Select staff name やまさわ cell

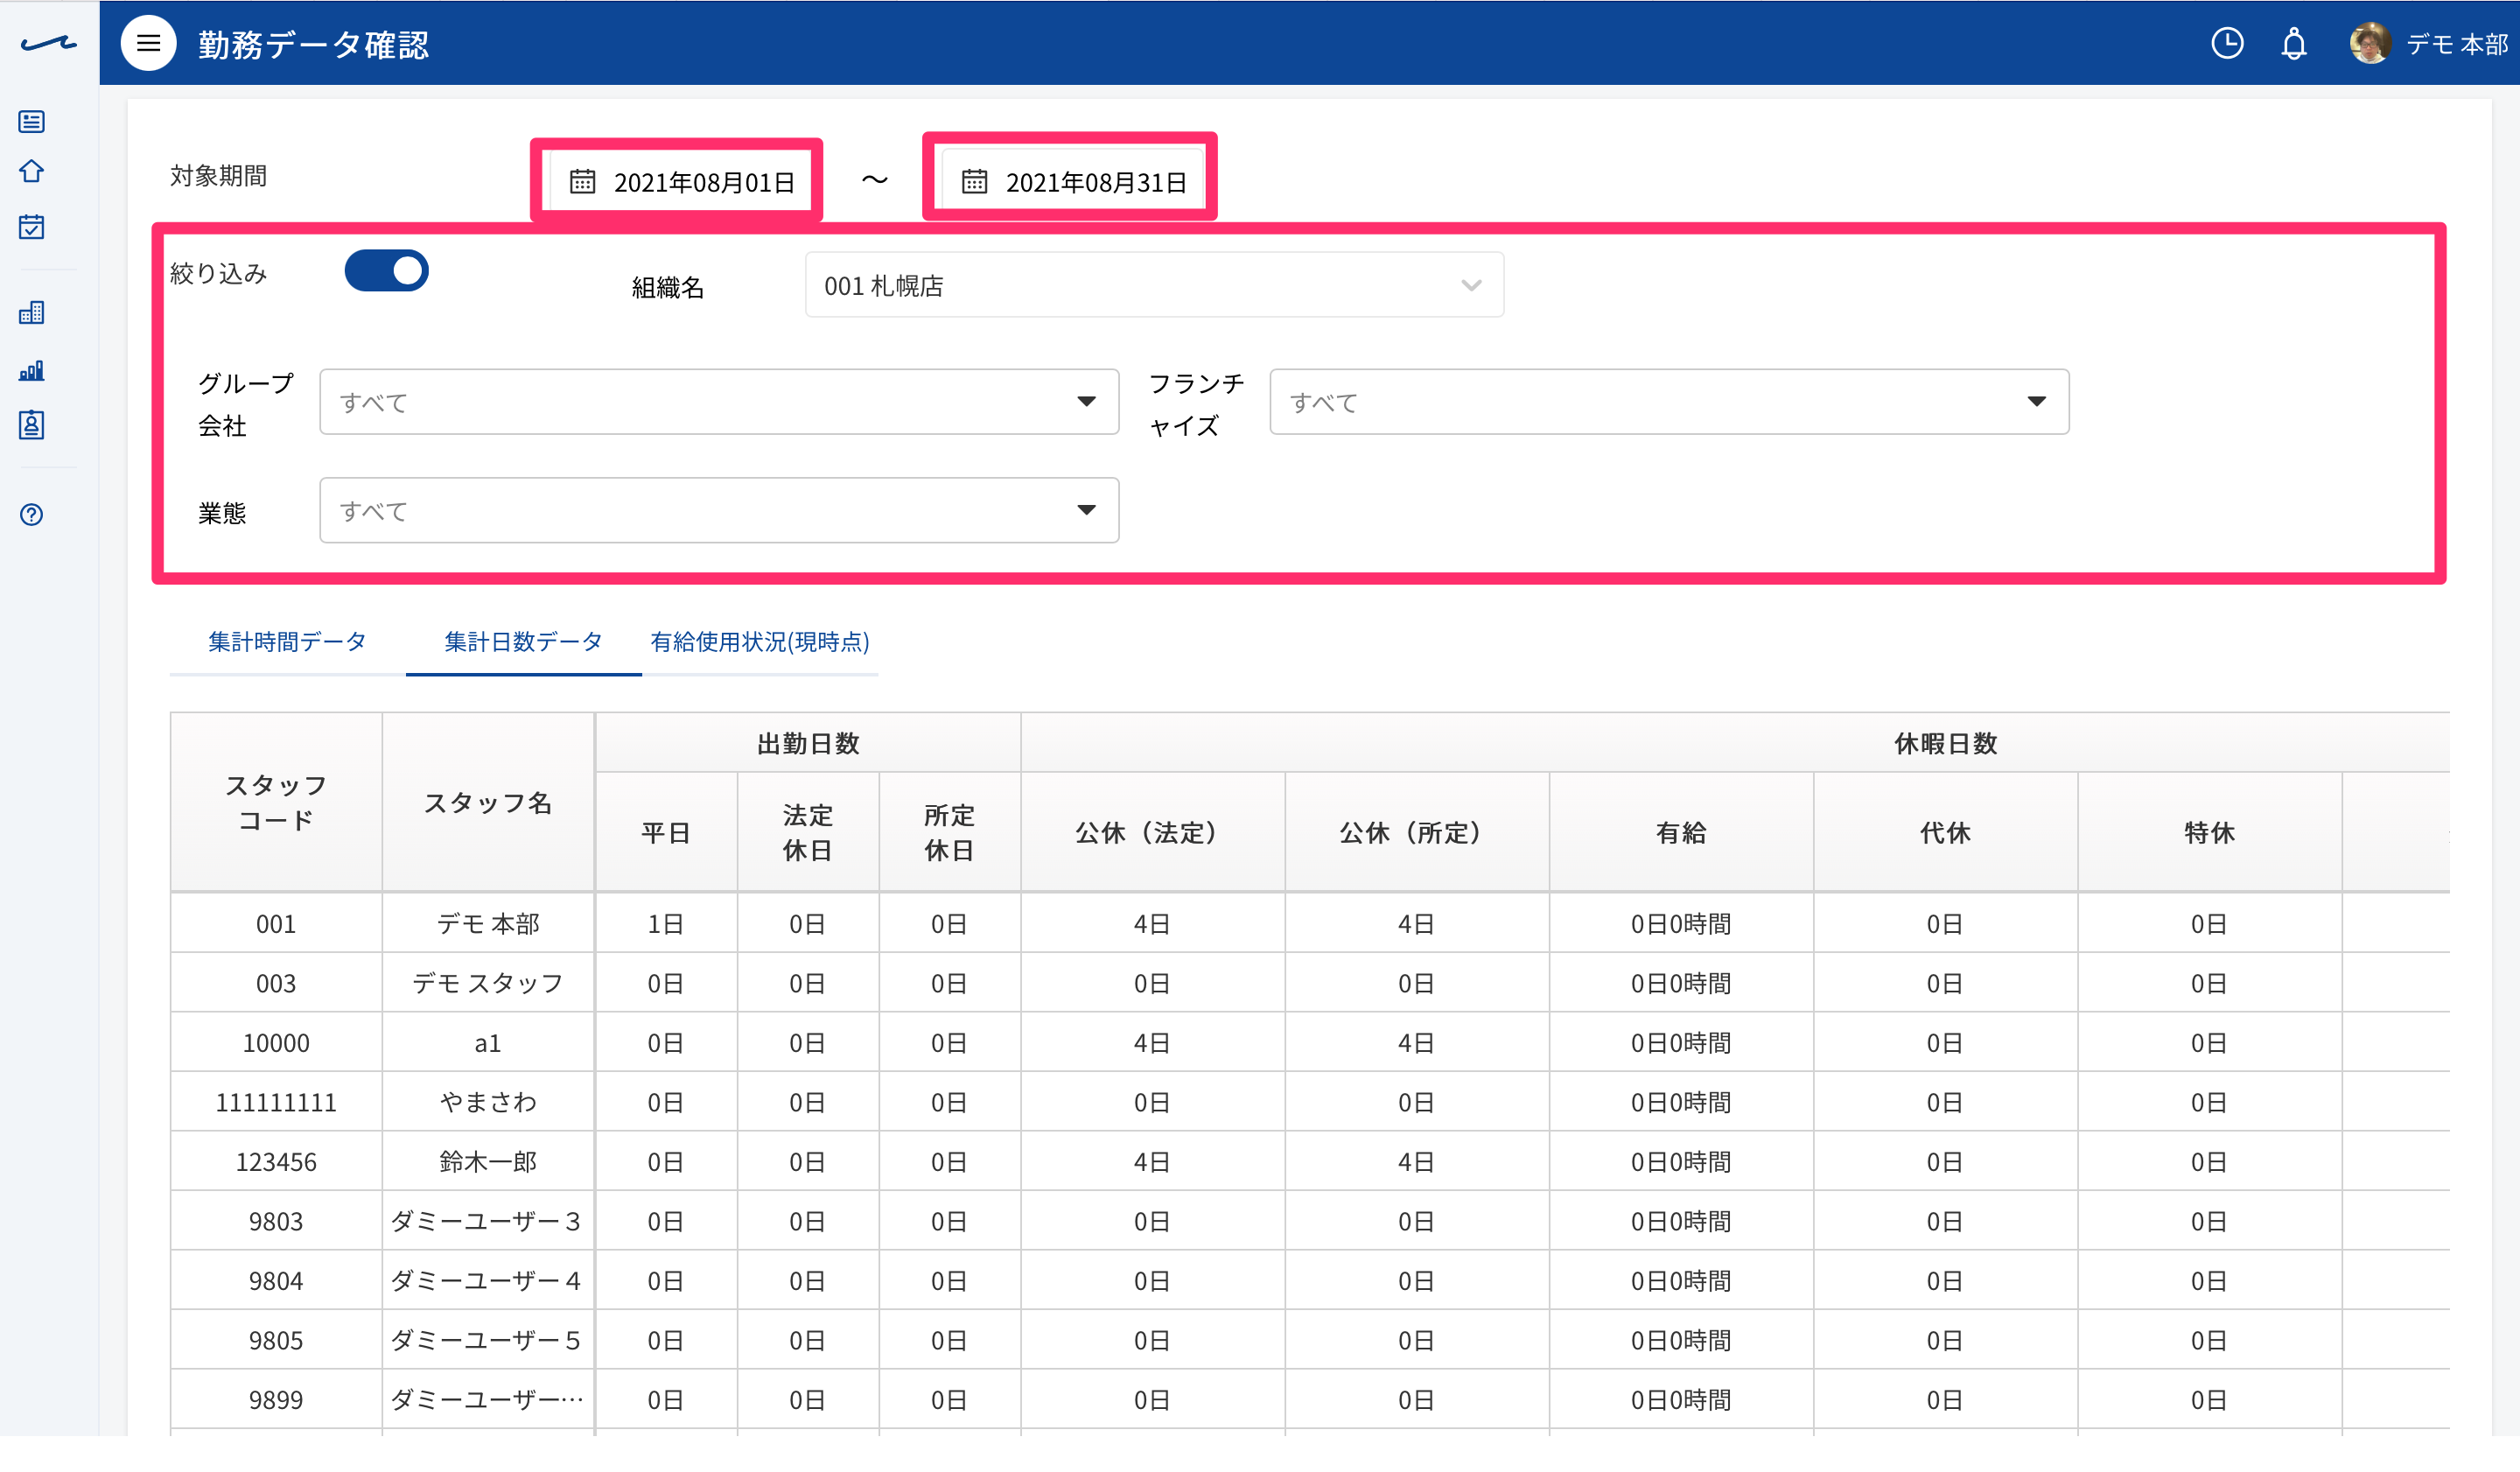point(488,1103)
